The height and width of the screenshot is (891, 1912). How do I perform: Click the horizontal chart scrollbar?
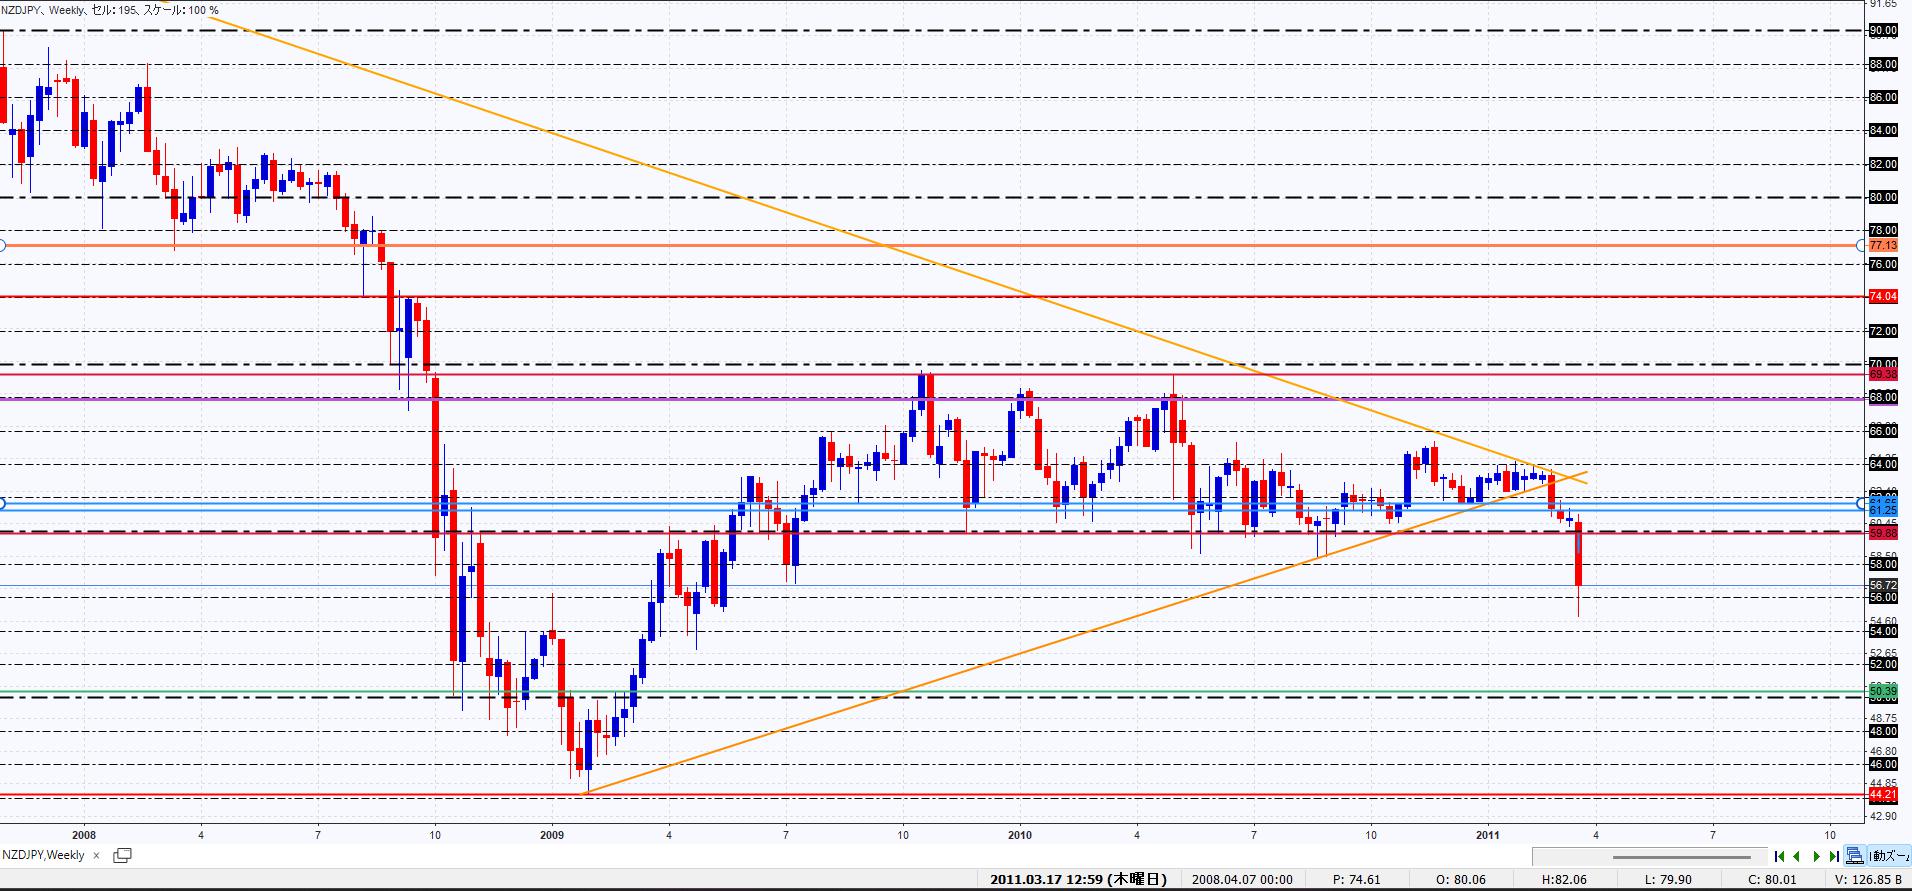[x=1680, y=857]
